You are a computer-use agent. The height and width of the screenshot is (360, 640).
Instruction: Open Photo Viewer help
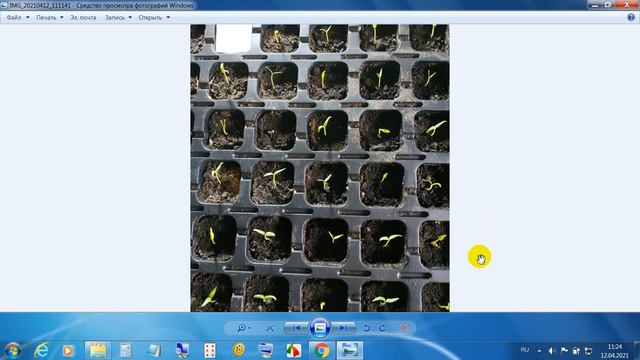pyautogui.click(x=631, y=17)
